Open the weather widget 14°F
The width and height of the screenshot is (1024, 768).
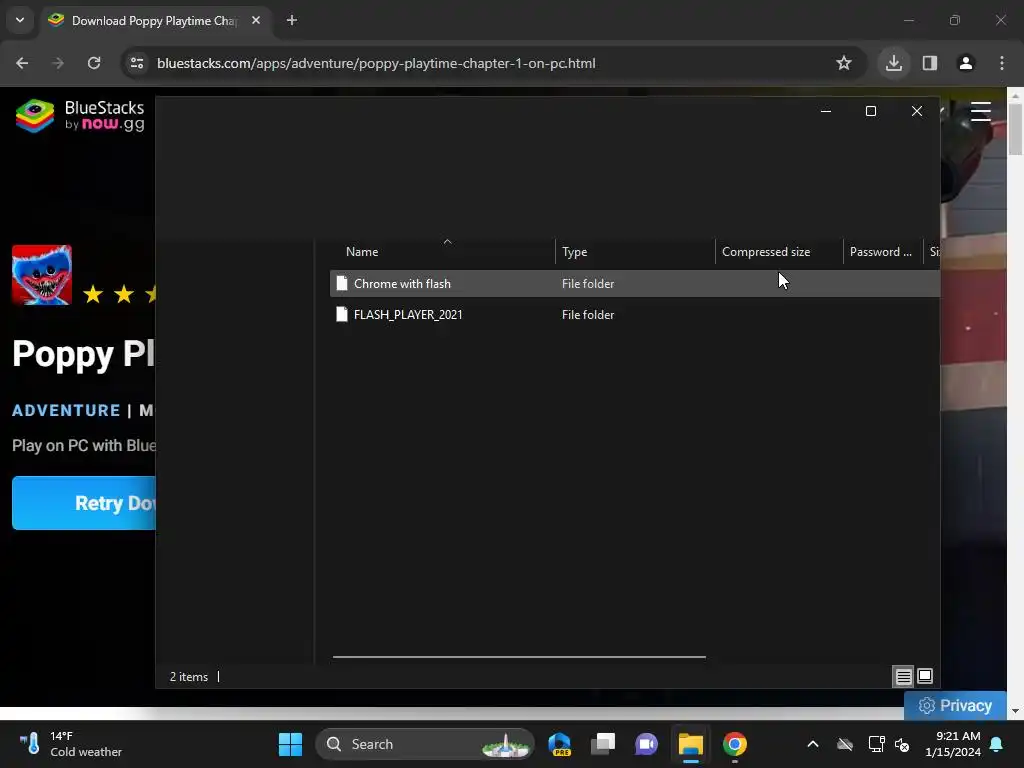(71, 744)
